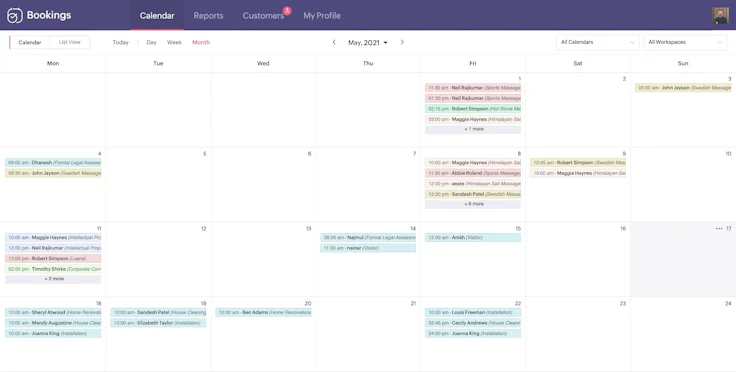736x372 pixels.
Task: Open 12:00 am Anish Visitor booking
Action: [473, 237]
